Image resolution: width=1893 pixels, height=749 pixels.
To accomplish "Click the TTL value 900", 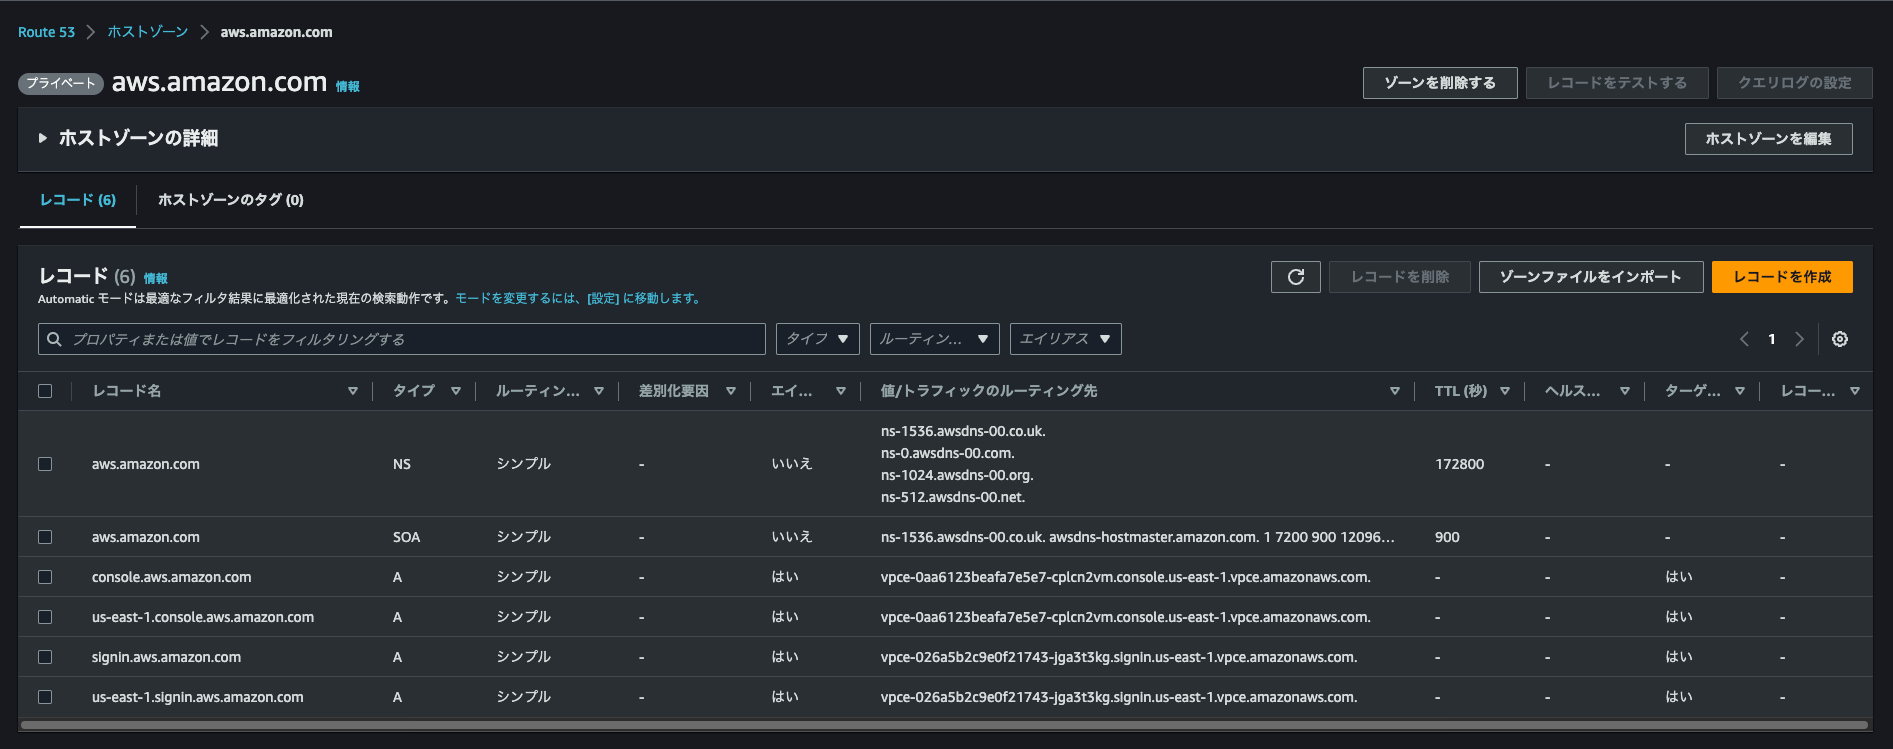I will [x=1447, y=537].
